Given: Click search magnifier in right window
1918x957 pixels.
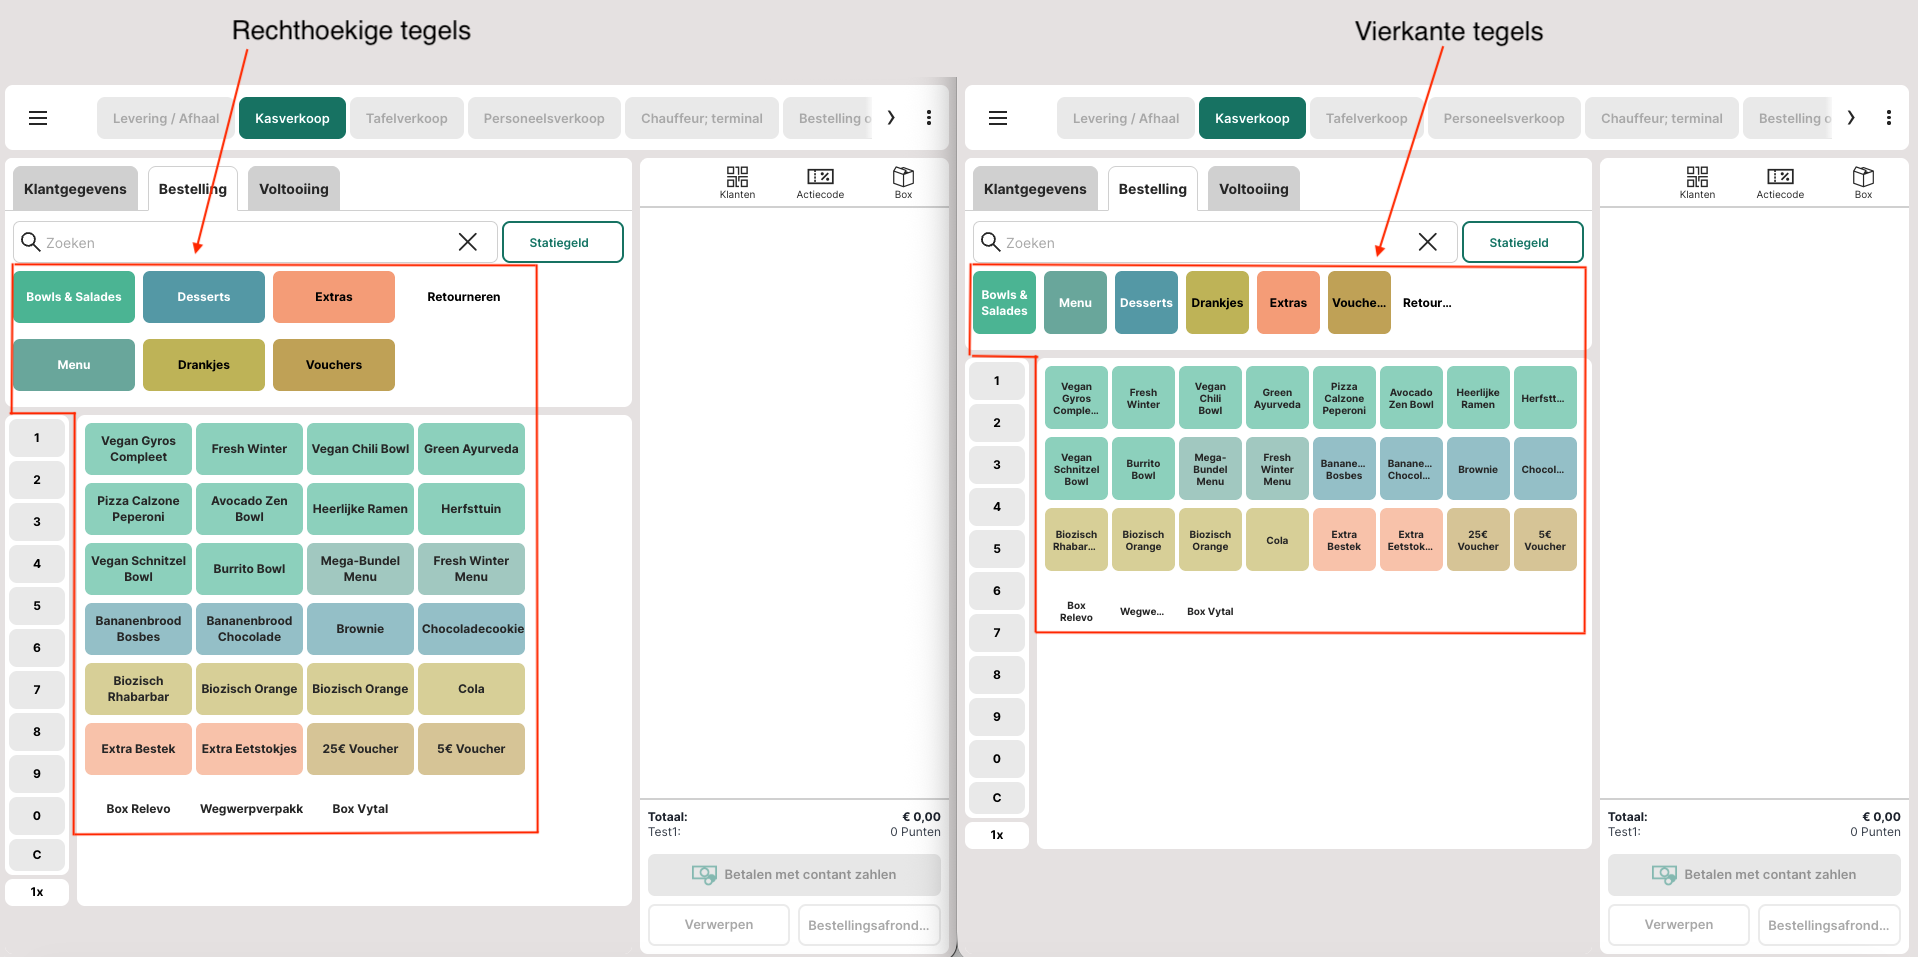Looking at the screenshot, I should point(991,242).
